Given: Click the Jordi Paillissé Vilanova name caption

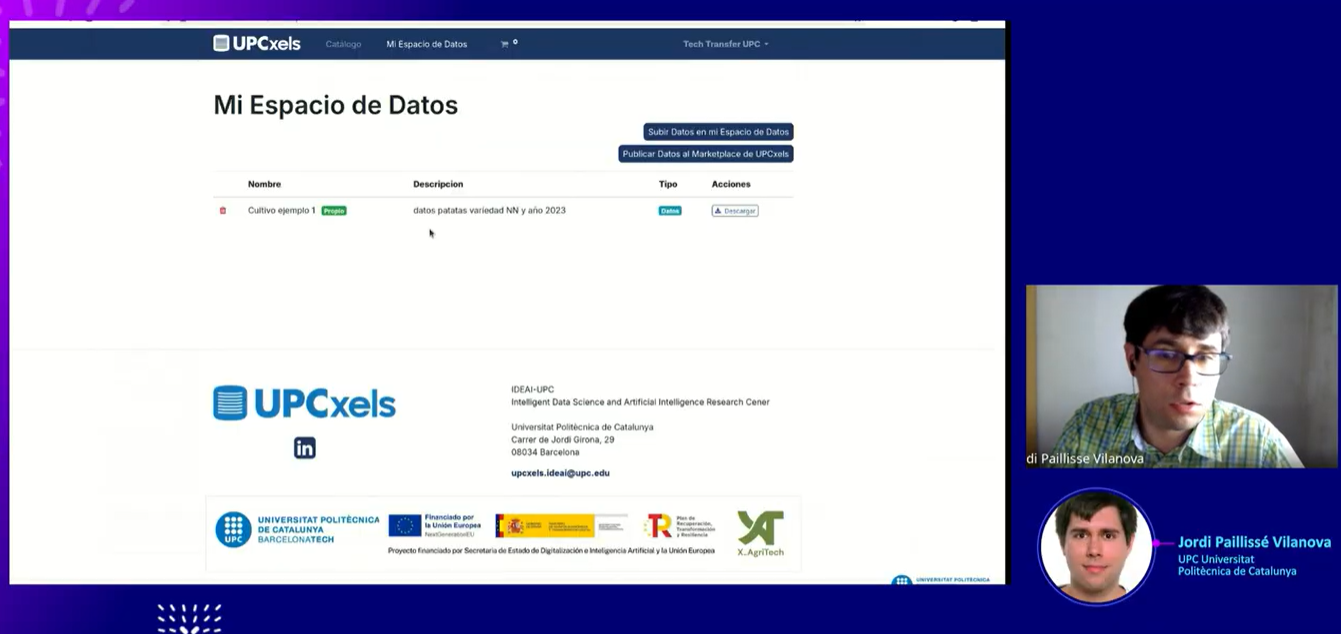Looking at the screenshot, I should [1254, 542].
